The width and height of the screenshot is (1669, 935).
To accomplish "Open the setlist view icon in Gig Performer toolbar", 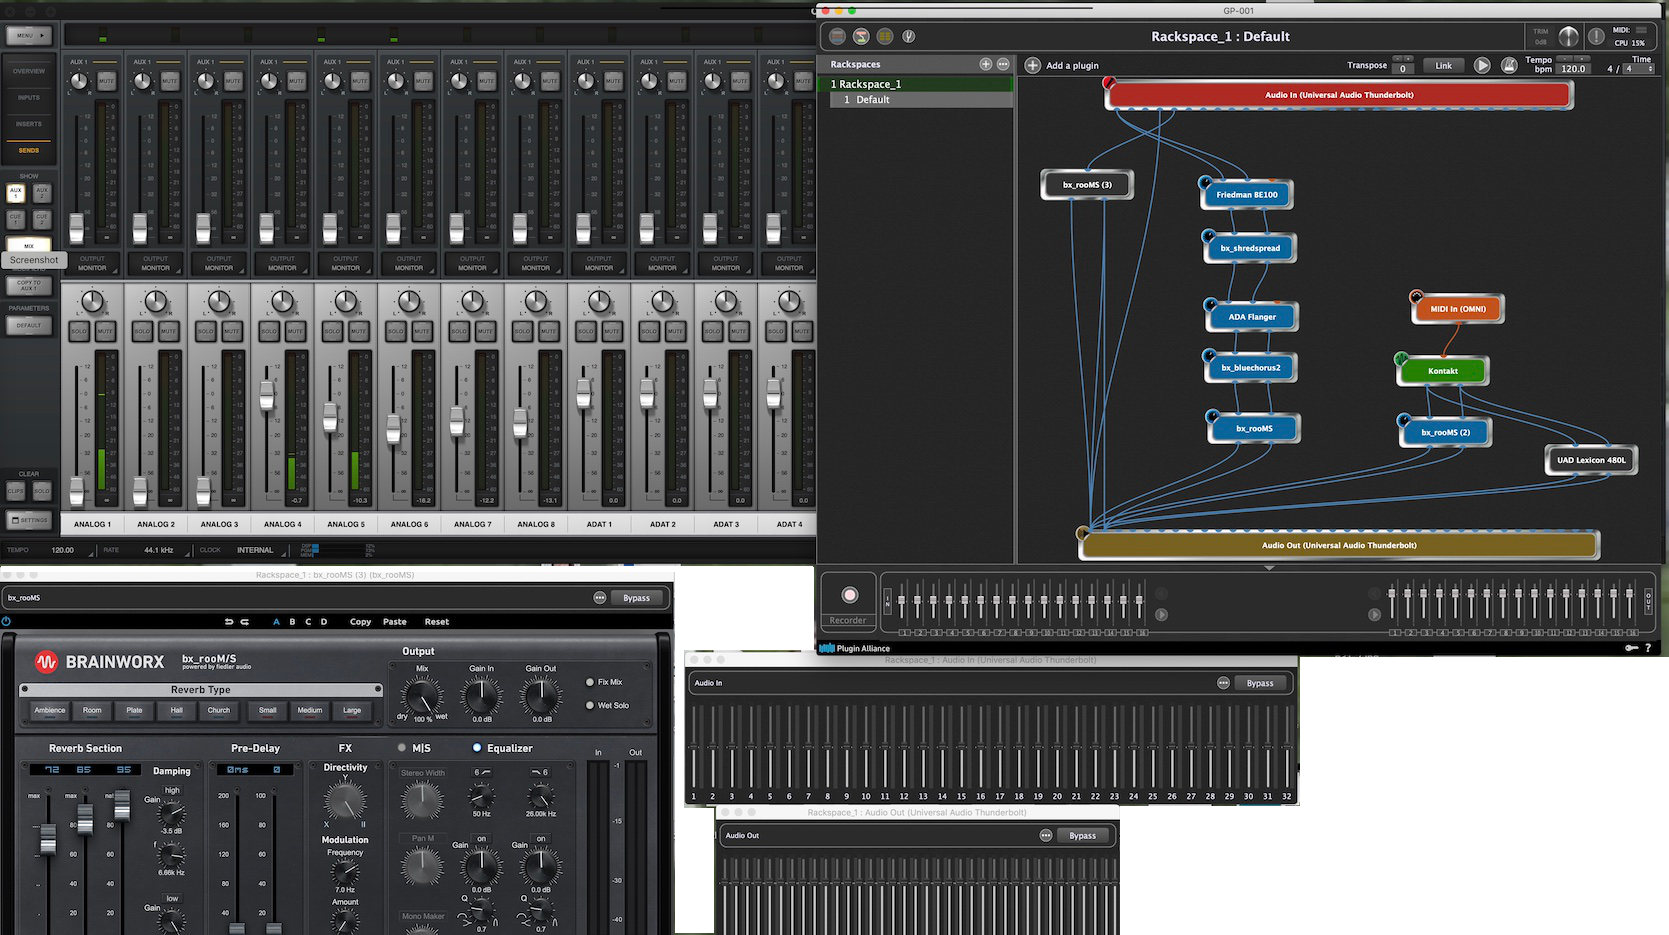I will click(x=837, y=36).
